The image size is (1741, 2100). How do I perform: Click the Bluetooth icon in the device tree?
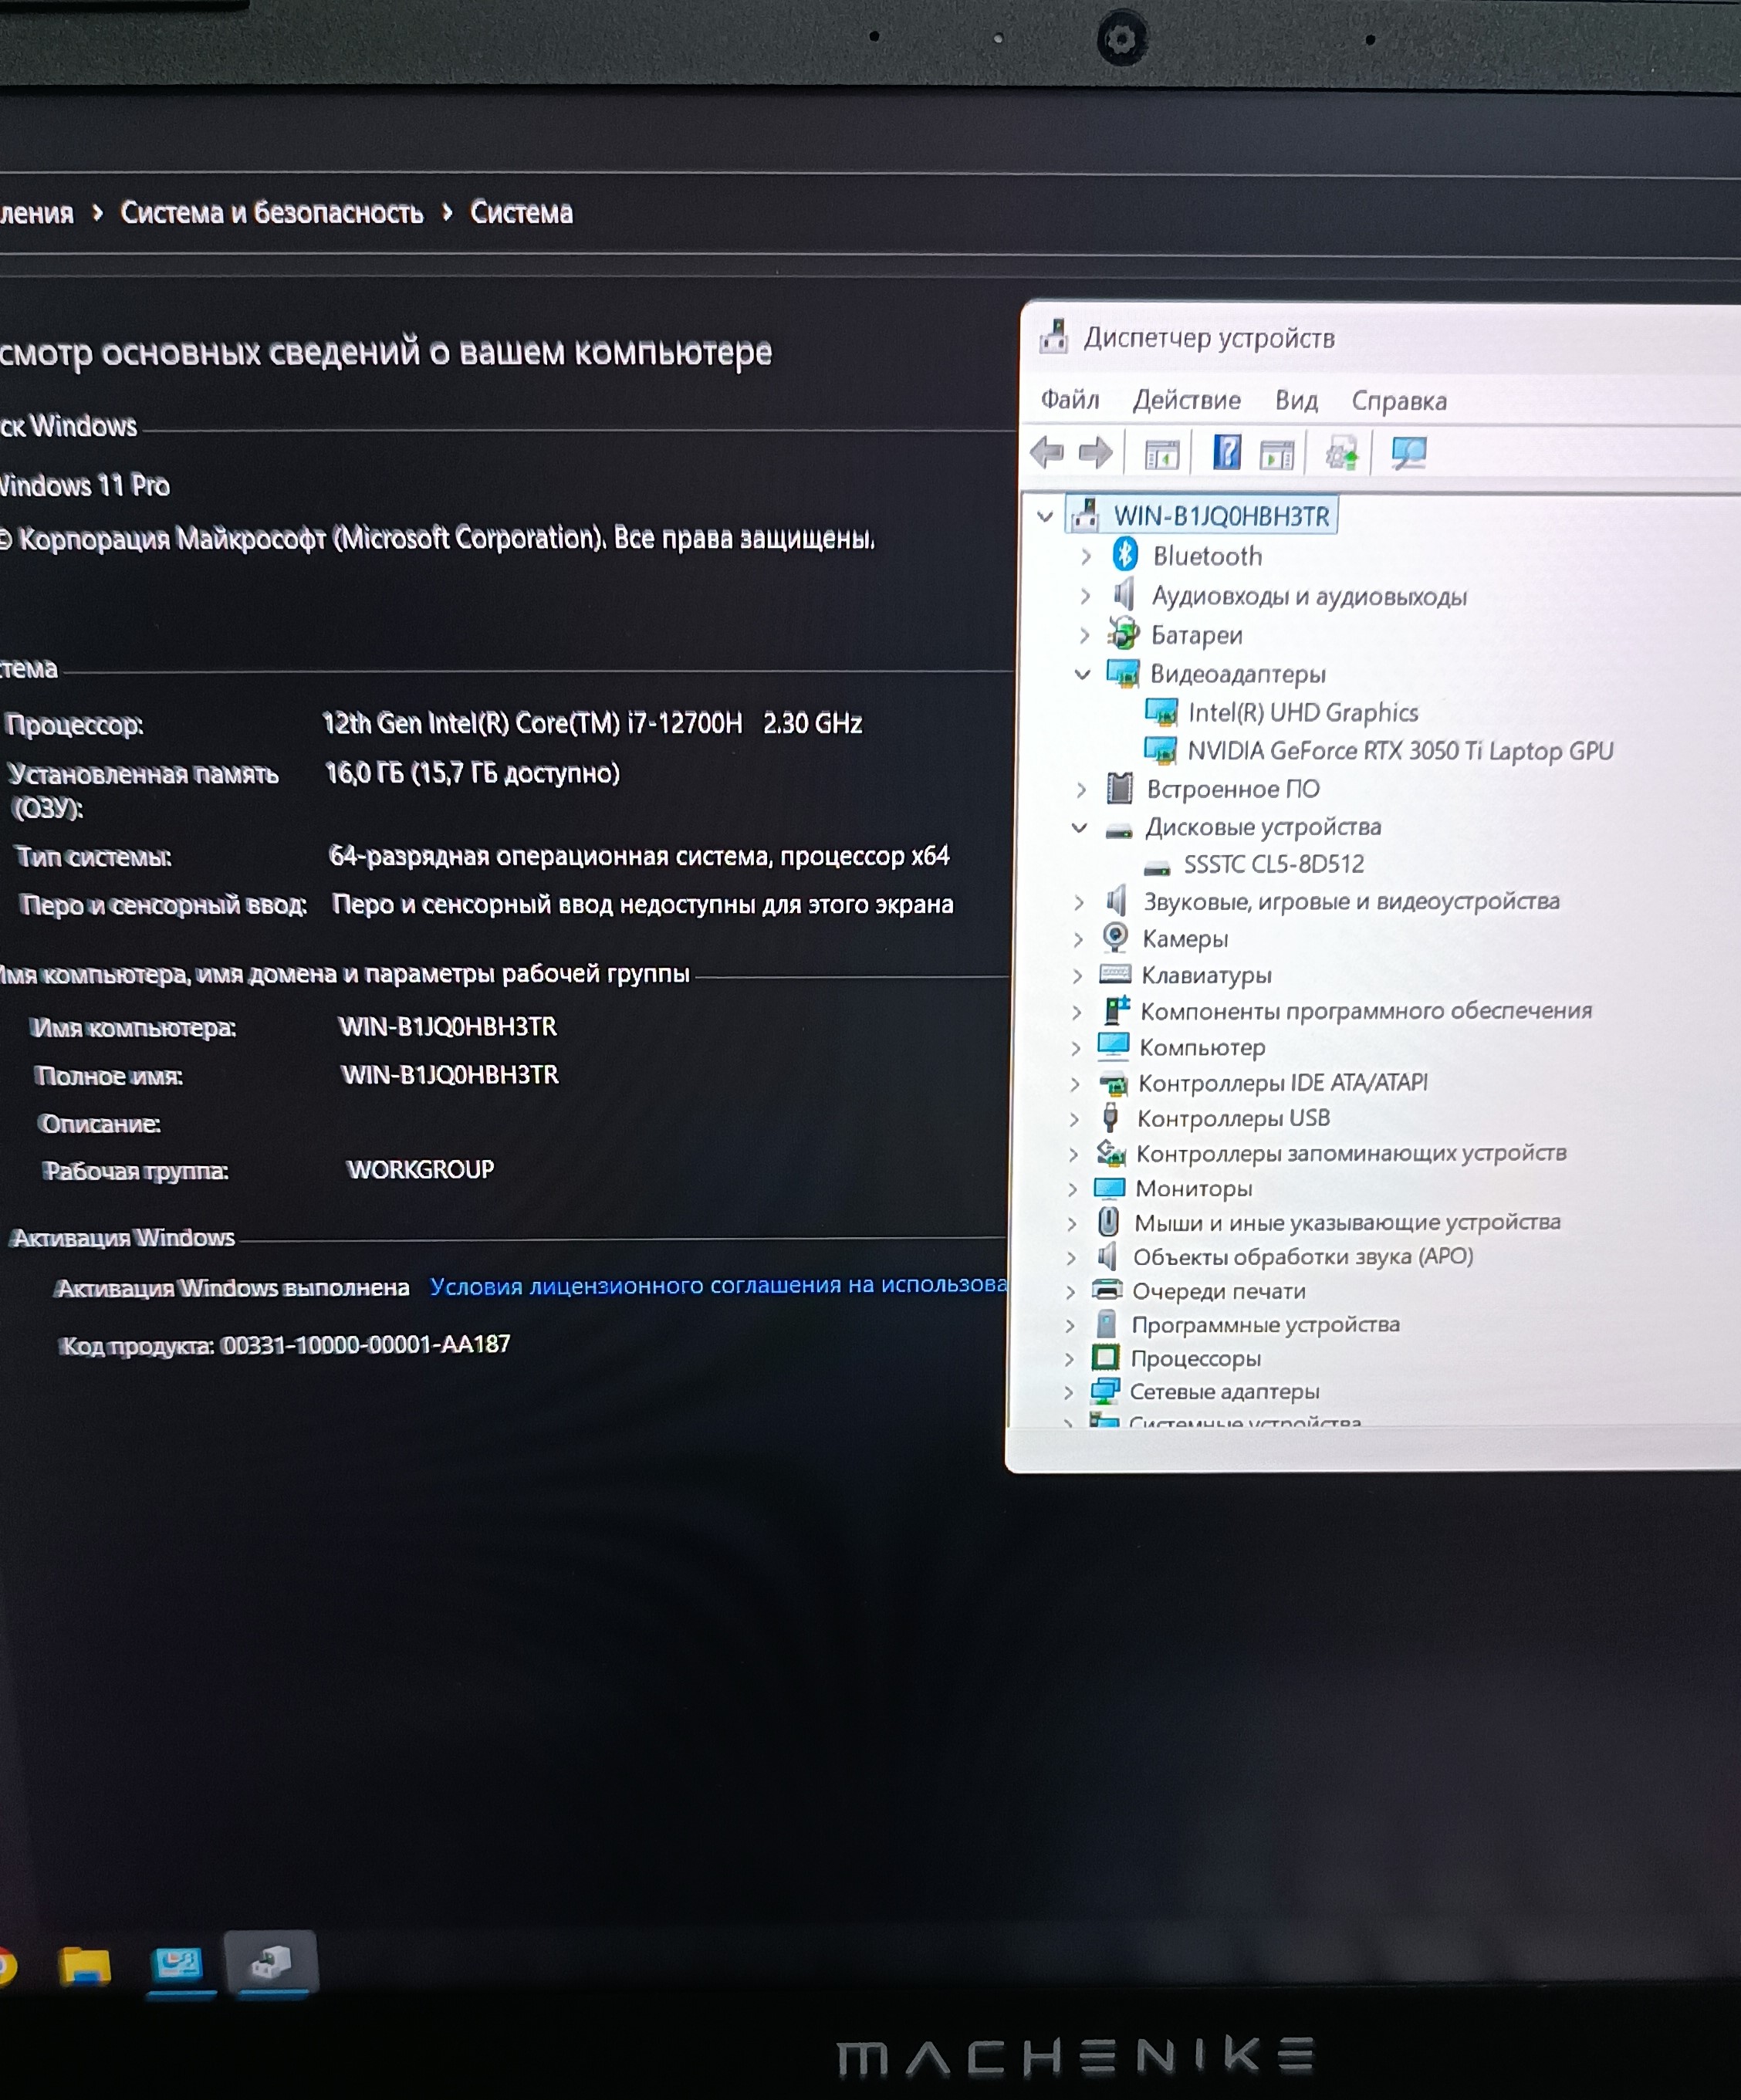(1125, 554)
